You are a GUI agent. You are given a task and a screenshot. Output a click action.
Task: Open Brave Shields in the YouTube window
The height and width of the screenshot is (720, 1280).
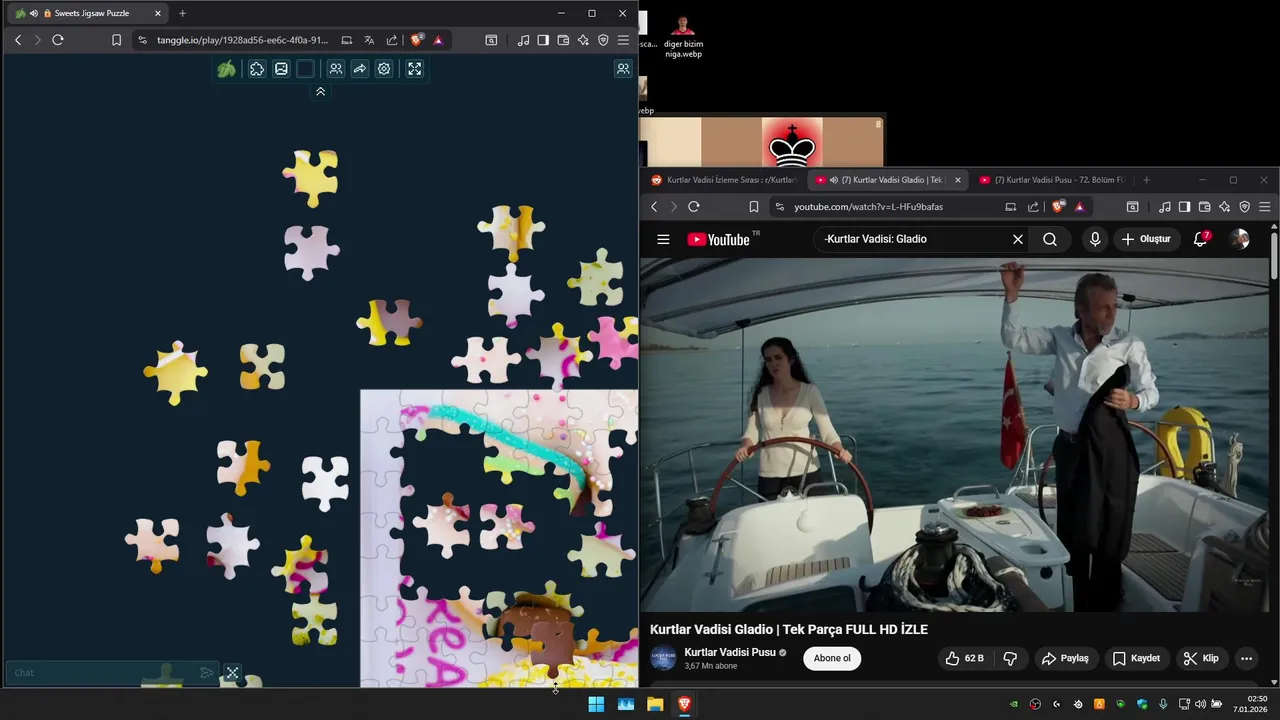tap(1058, 207)
